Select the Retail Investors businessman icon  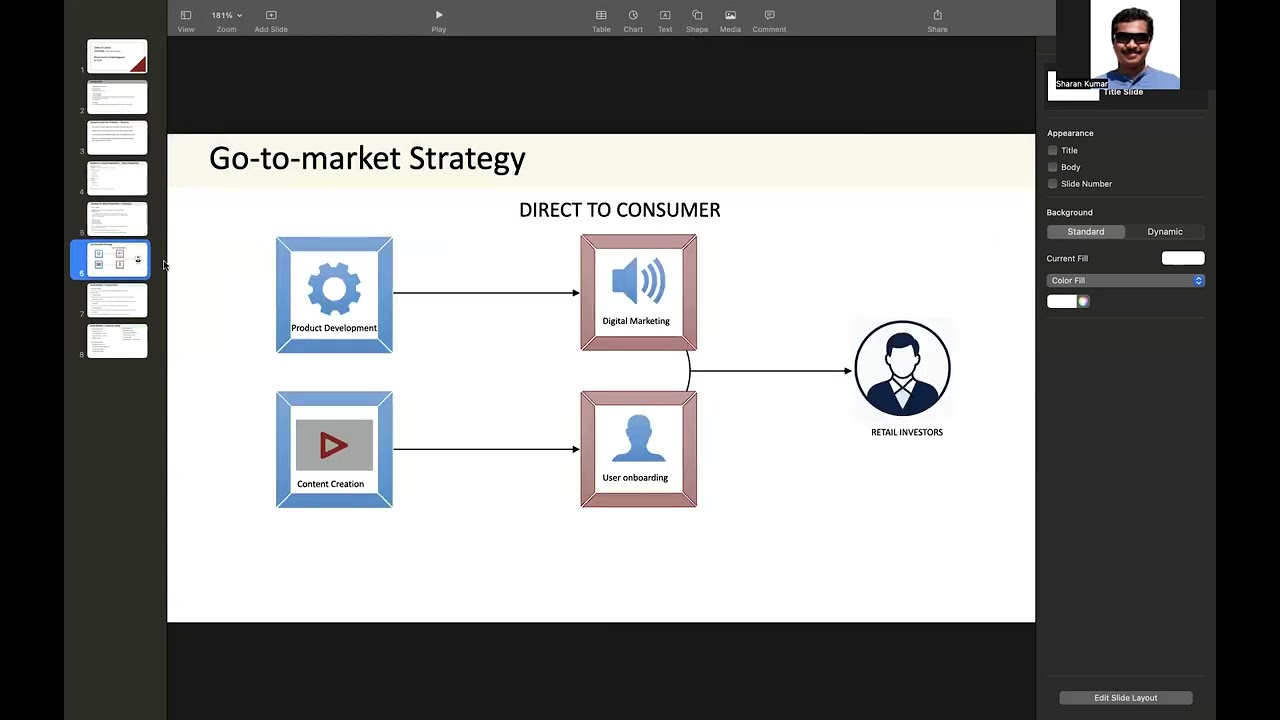click(x=903, y=368)
